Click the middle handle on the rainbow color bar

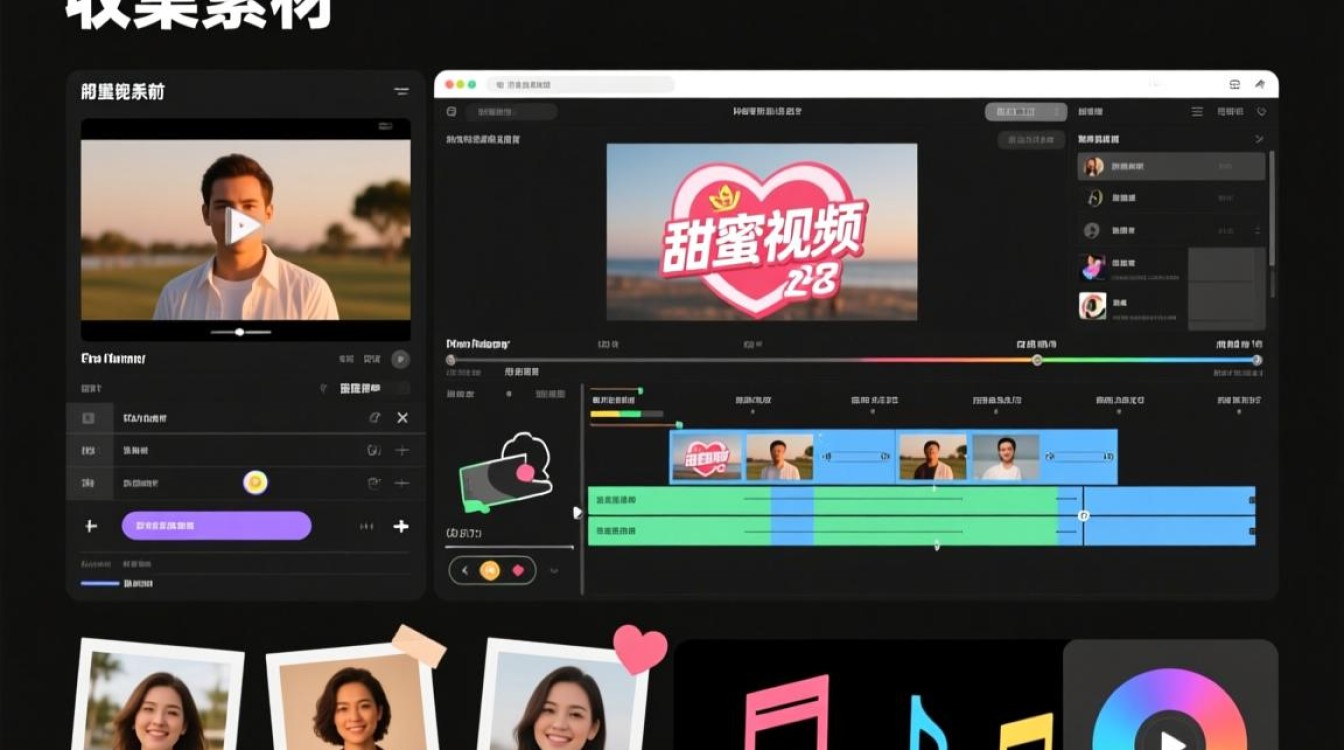(1037, 360)
